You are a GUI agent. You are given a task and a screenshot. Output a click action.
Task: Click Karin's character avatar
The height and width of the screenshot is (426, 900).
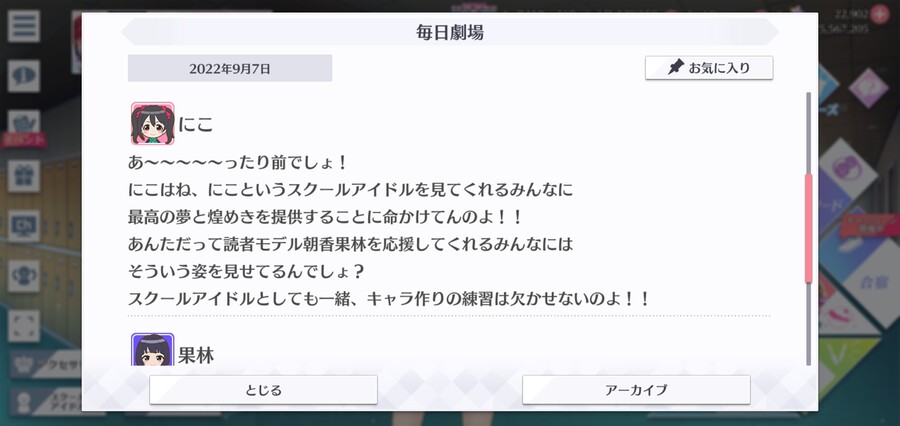pos(152,350)
